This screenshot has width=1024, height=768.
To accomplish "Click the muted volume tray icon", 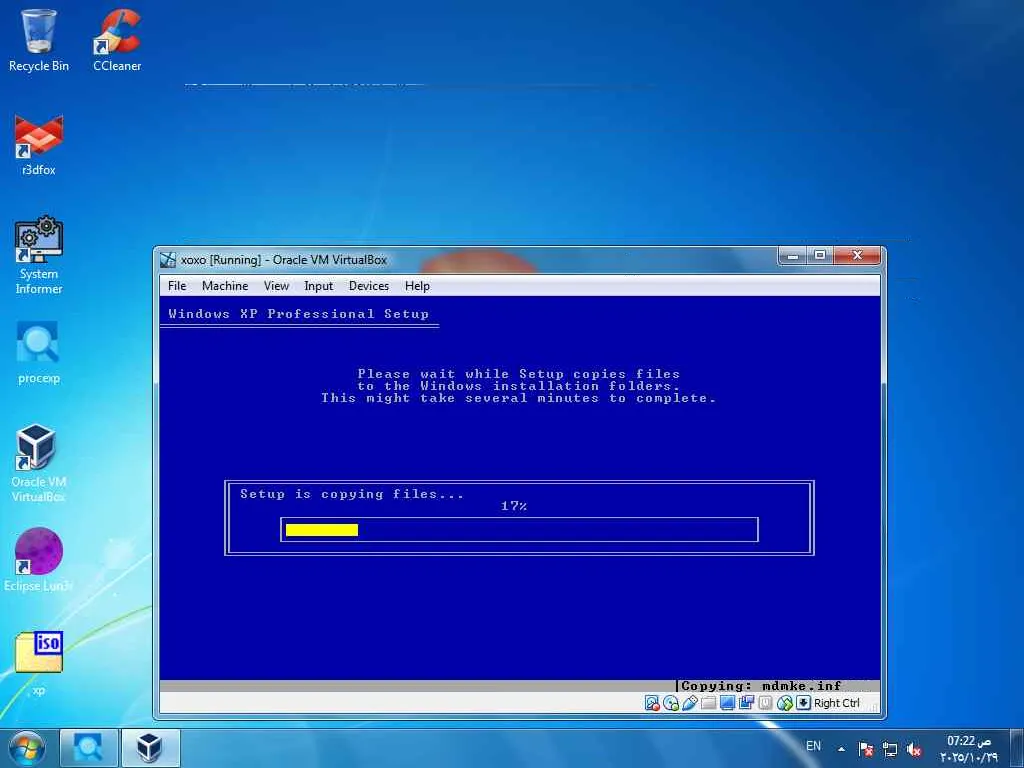I will pos(914,749).
